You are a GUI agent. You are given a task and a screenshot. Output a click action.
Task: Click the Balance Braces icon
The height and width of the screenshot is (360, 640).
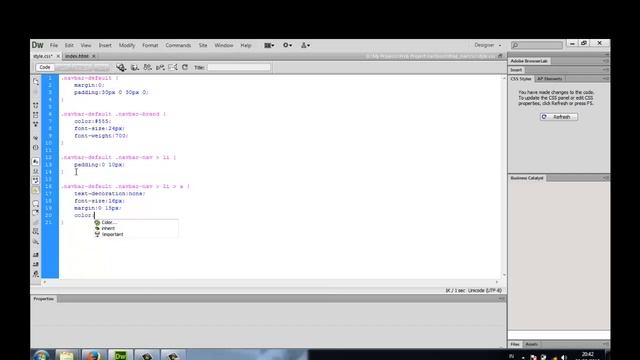(x=36, y=147)
